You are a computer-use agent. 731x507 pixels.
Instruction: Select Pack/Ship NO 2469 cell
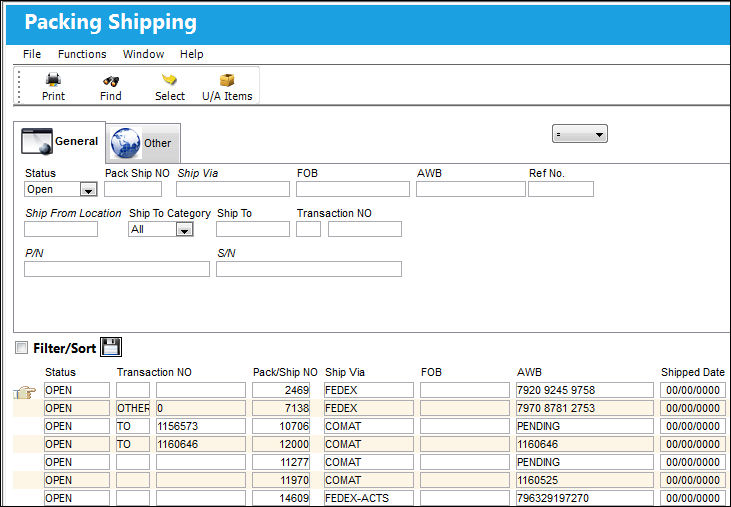pos(281,390)
